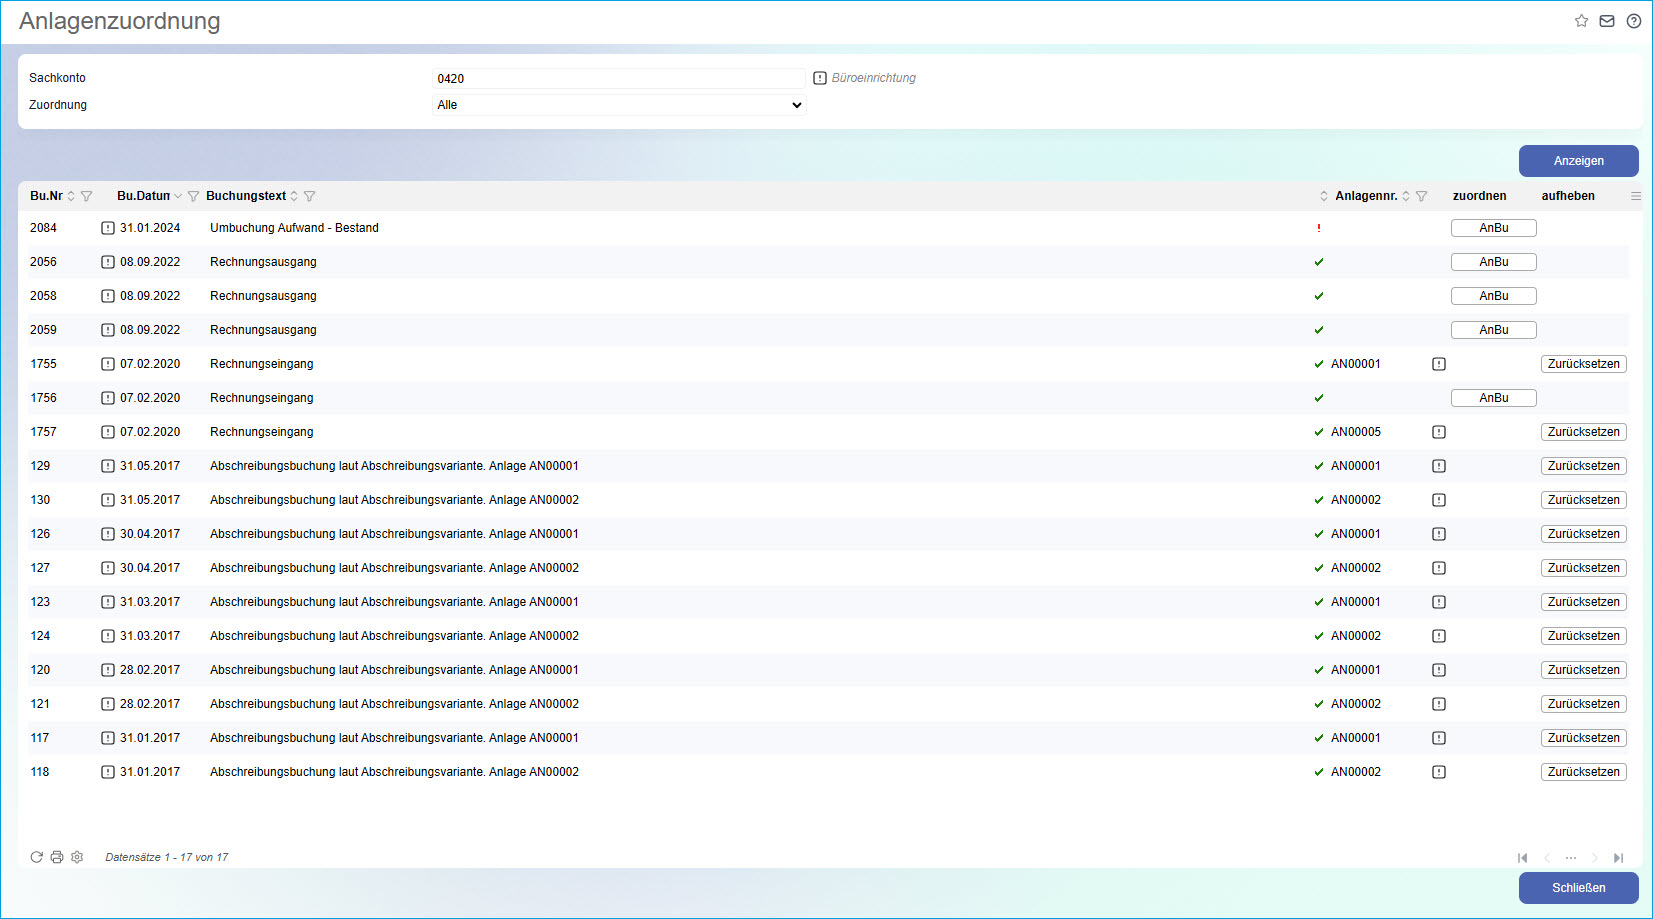Open the Bu.Nr column filter icon

pyautogui.click(x=86, y=196)
